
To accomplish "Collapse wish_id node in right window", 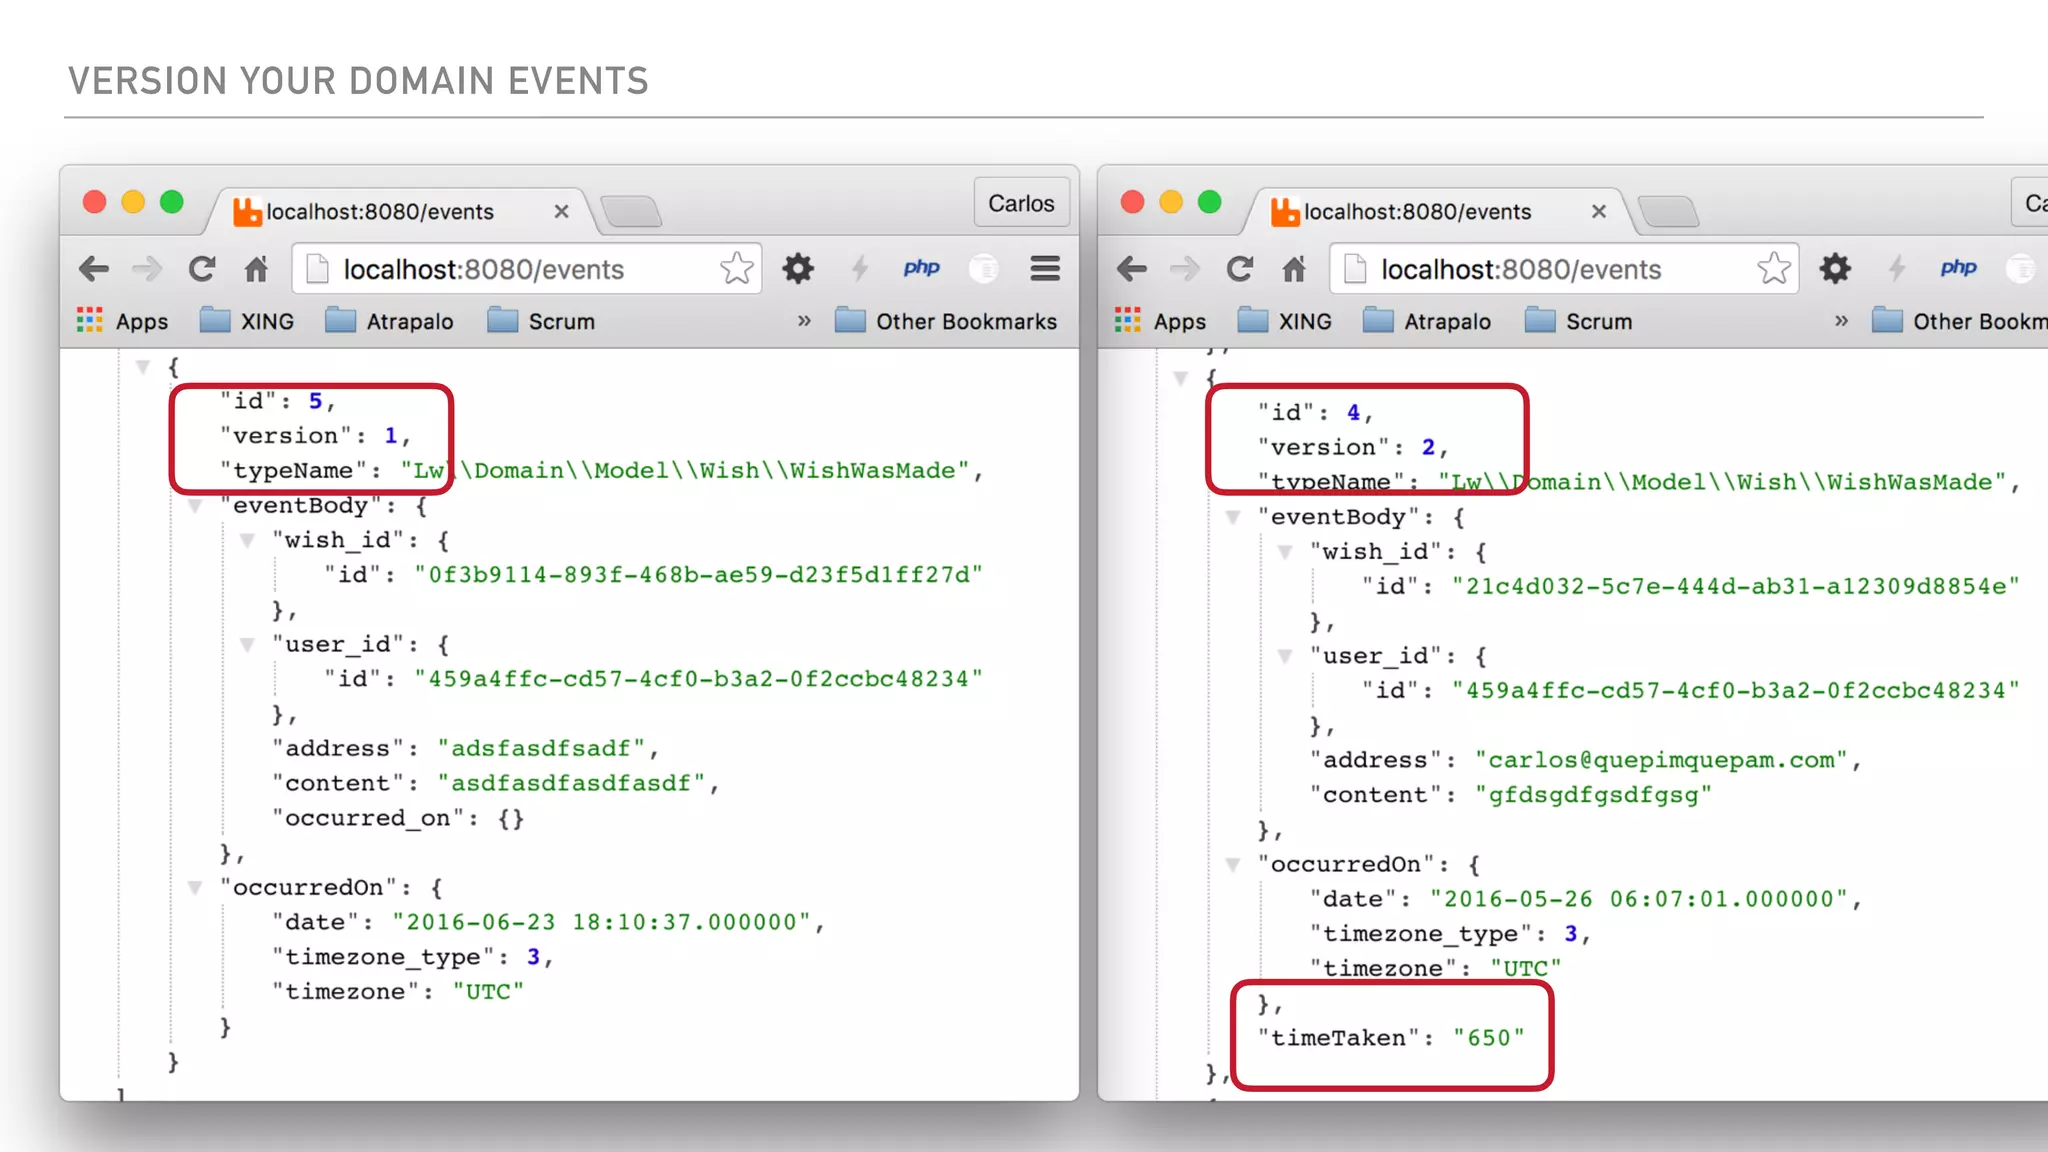I will click(x=1285, y=552).
